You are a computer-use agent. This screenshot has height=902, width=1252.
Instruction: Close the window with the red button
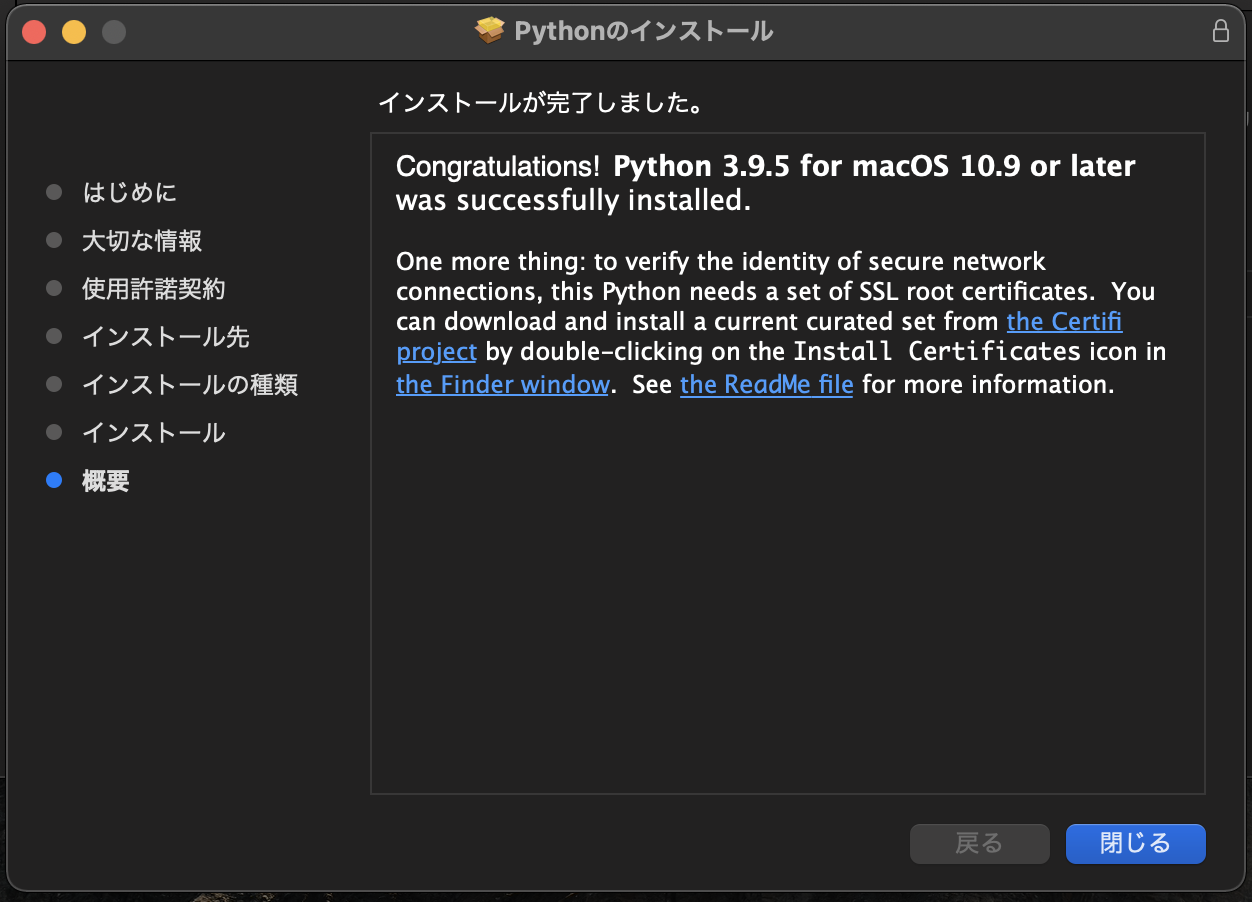[x=34, y=32]
